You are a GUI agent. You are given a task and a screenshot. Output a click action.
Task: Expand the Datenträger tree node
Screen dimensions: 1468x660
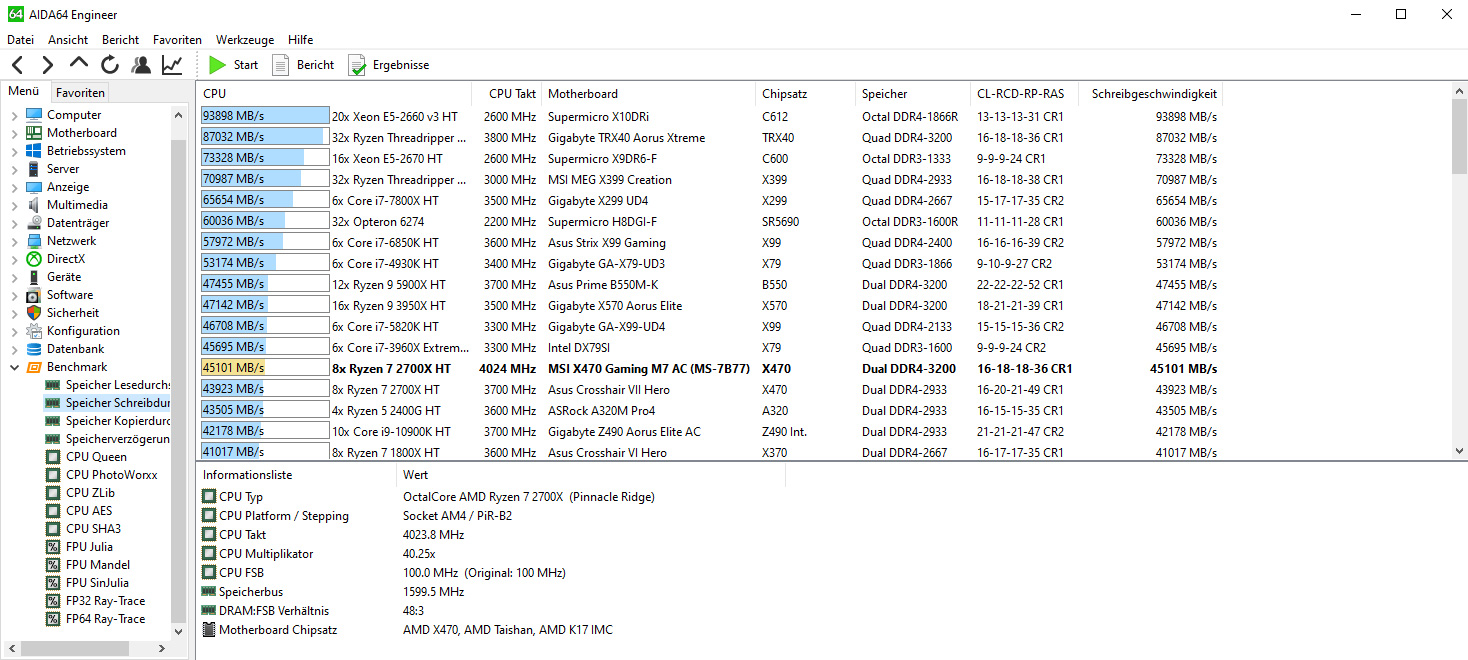coord(14,223)
